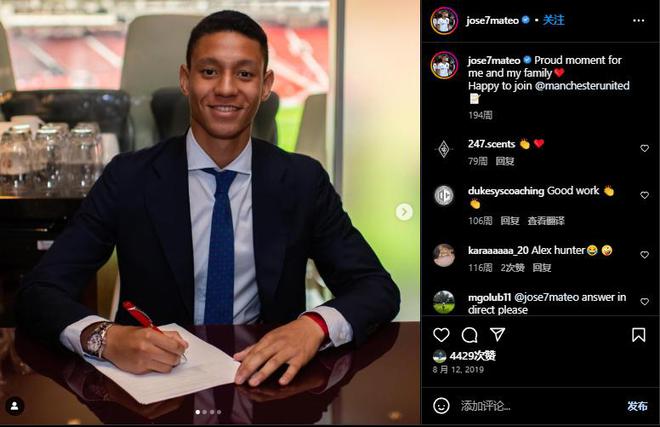Image resolution: width=660 pixels, height=427 pixels.
Task: Open the emoji picker smiley icon
Action: tap(441, 406)
